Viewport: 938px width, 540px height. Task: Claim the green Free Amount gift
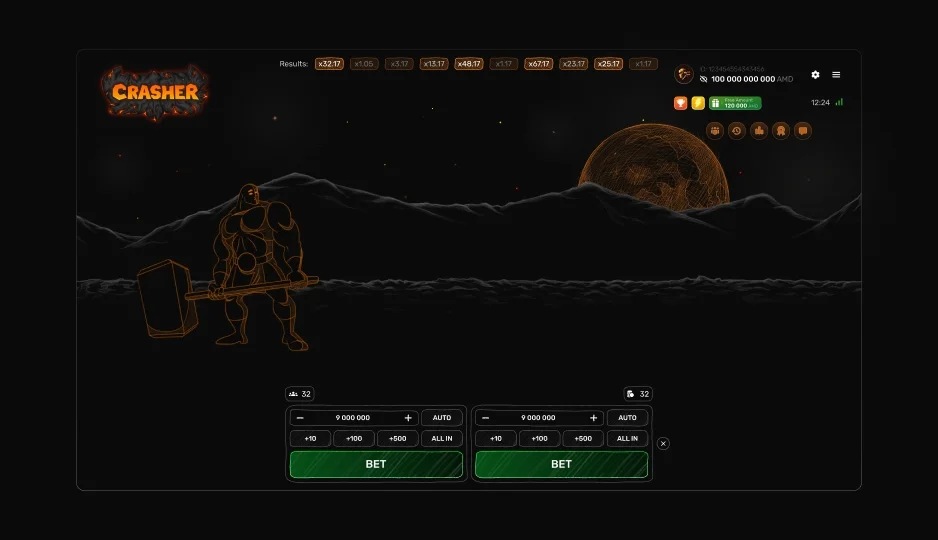point(735,103)
